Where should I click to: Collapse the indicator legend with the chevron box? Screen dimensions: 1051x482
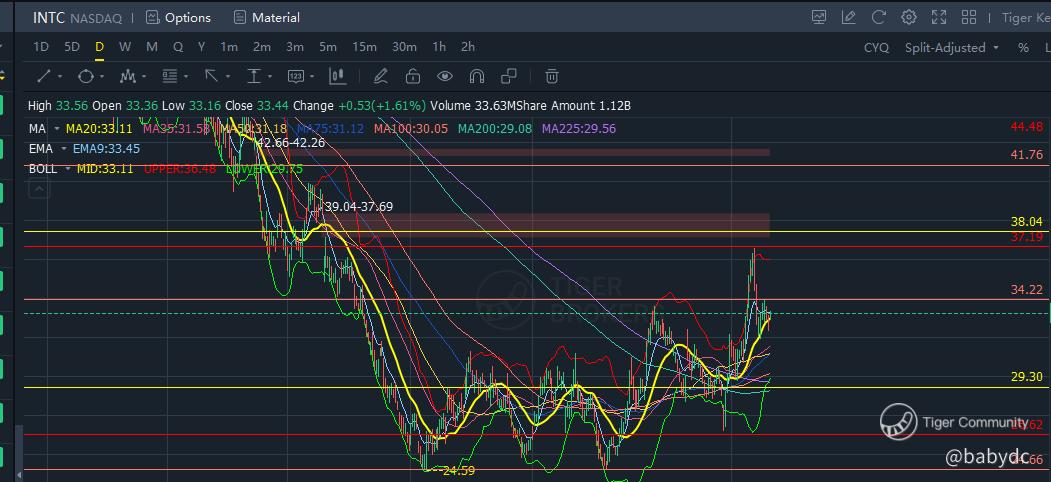[x=40, y=190]
